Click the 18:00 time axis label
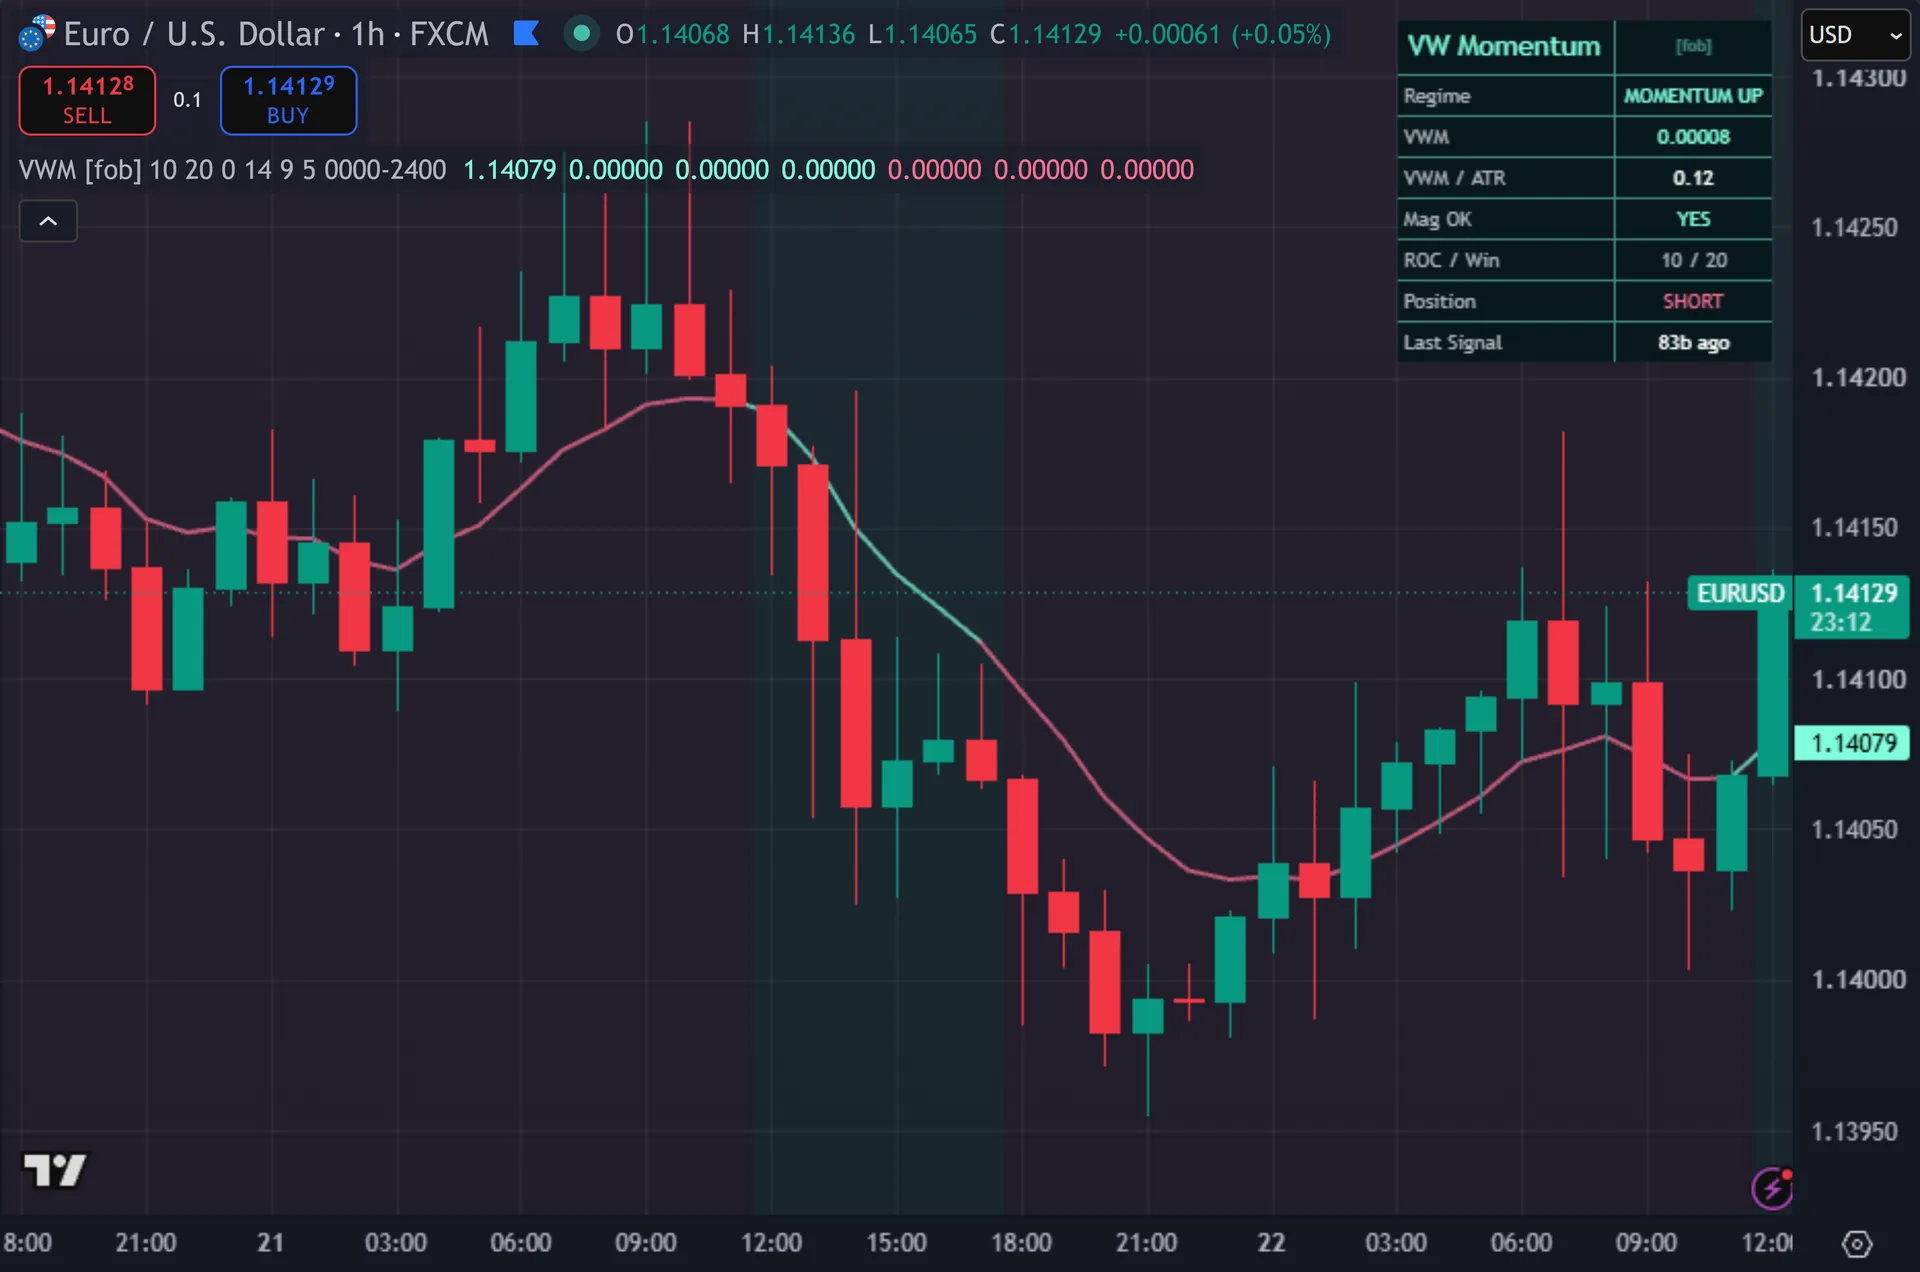Screen dimensions: 1920x1272 coord(1021,1243)
